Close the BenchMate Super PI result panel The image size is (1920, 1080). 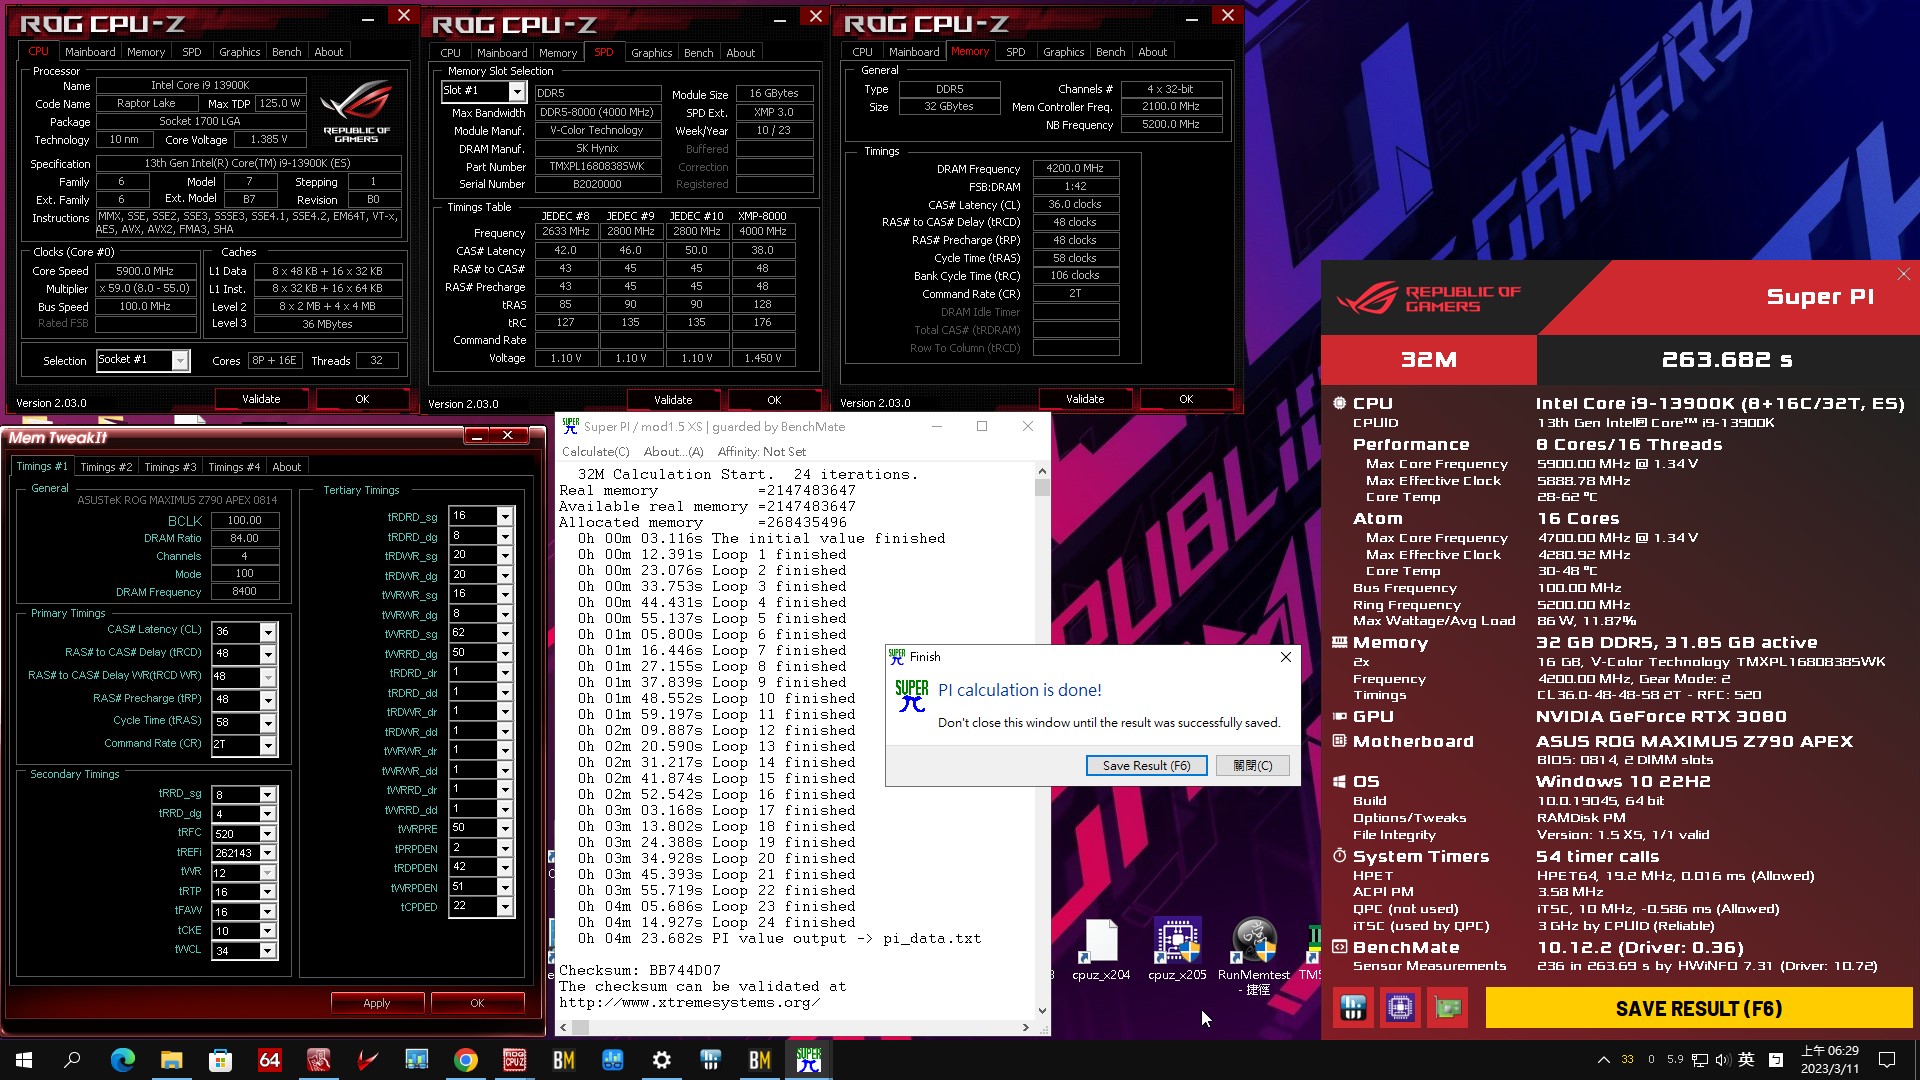pos(1903,274)
